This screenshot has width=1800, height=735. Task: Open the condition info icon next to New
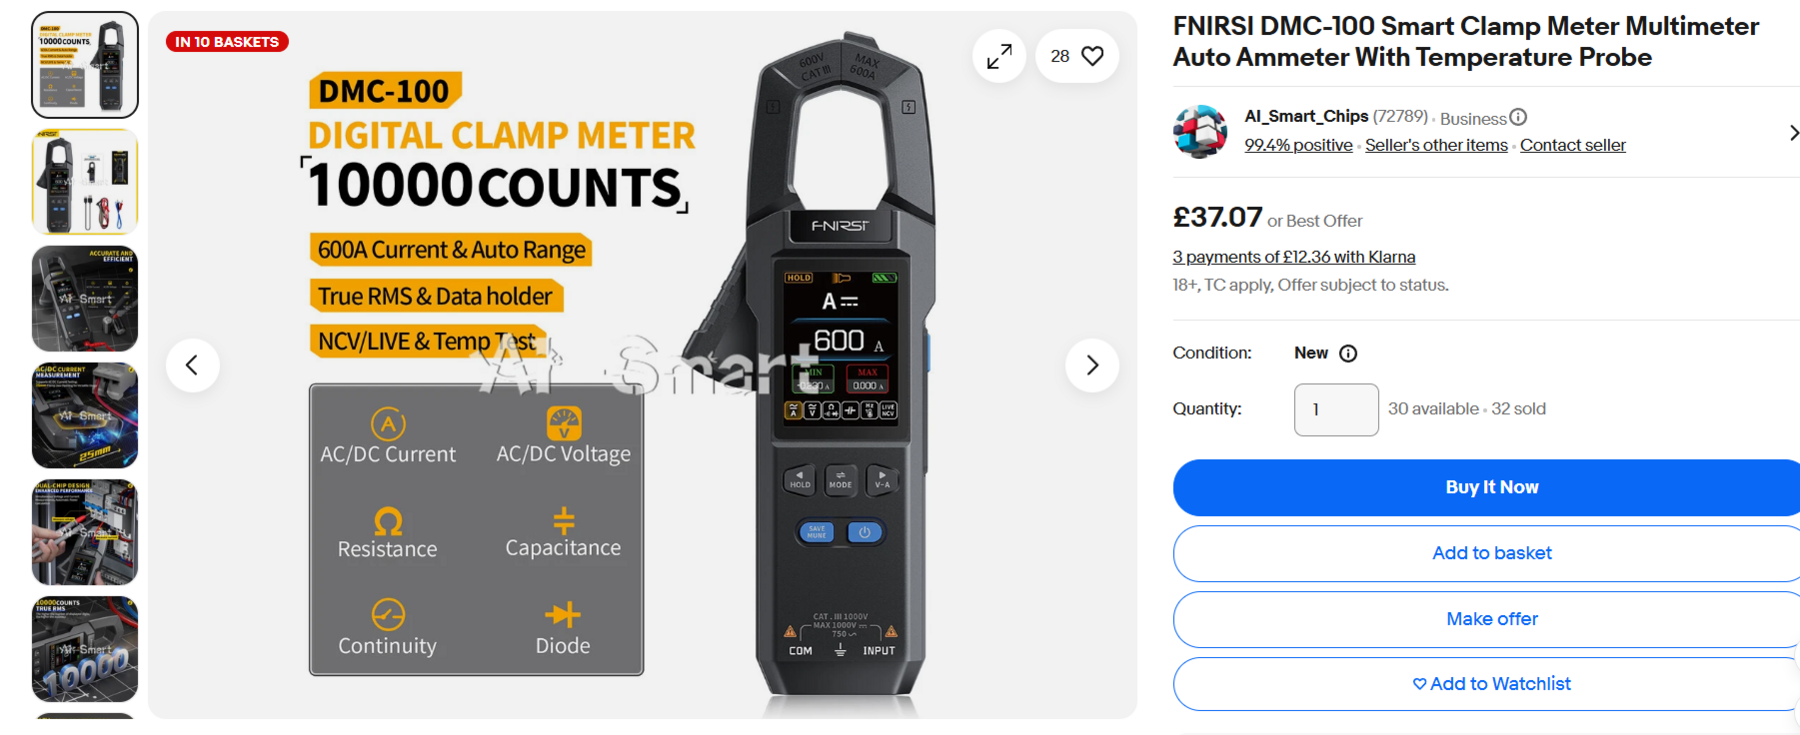click(1348, 353)
